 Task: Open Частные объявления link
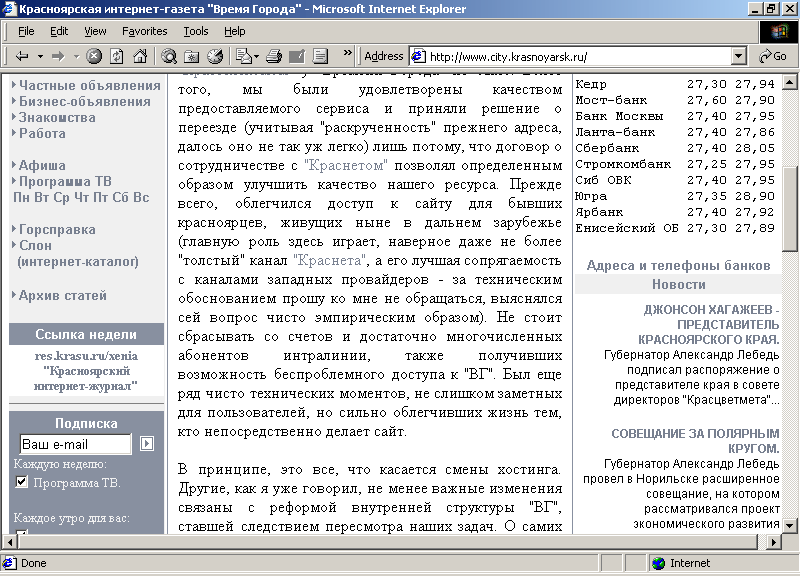(x=90, y=86)
